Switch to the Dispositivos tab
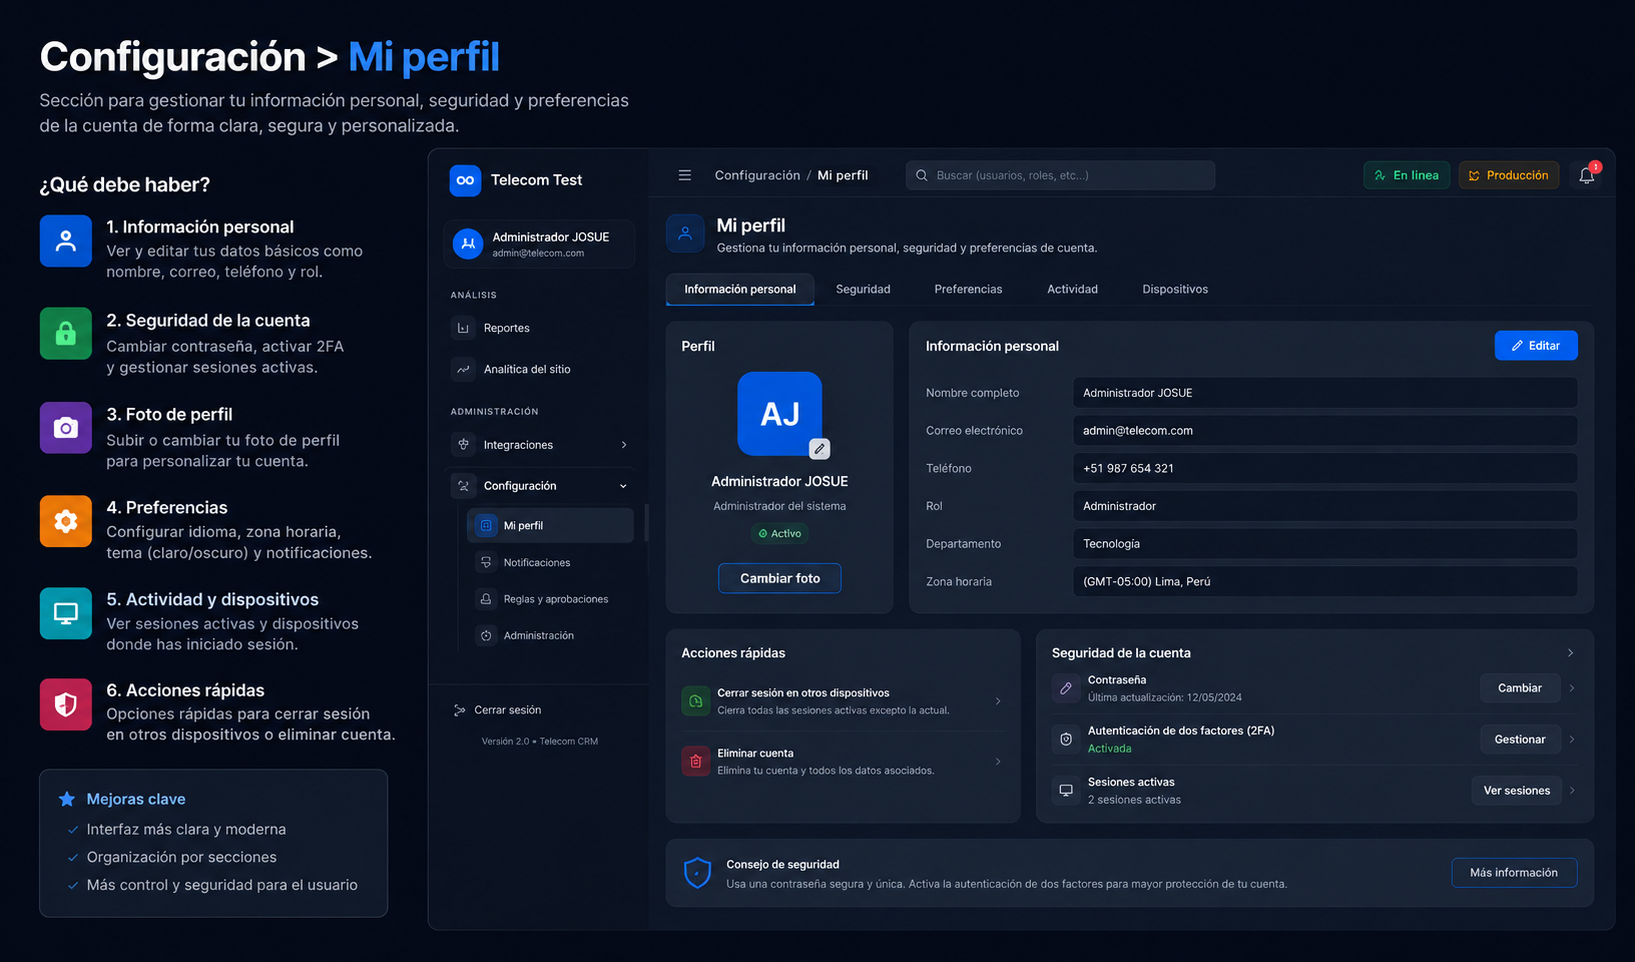Screen dimensions: 1635x962 (1175, 289)
